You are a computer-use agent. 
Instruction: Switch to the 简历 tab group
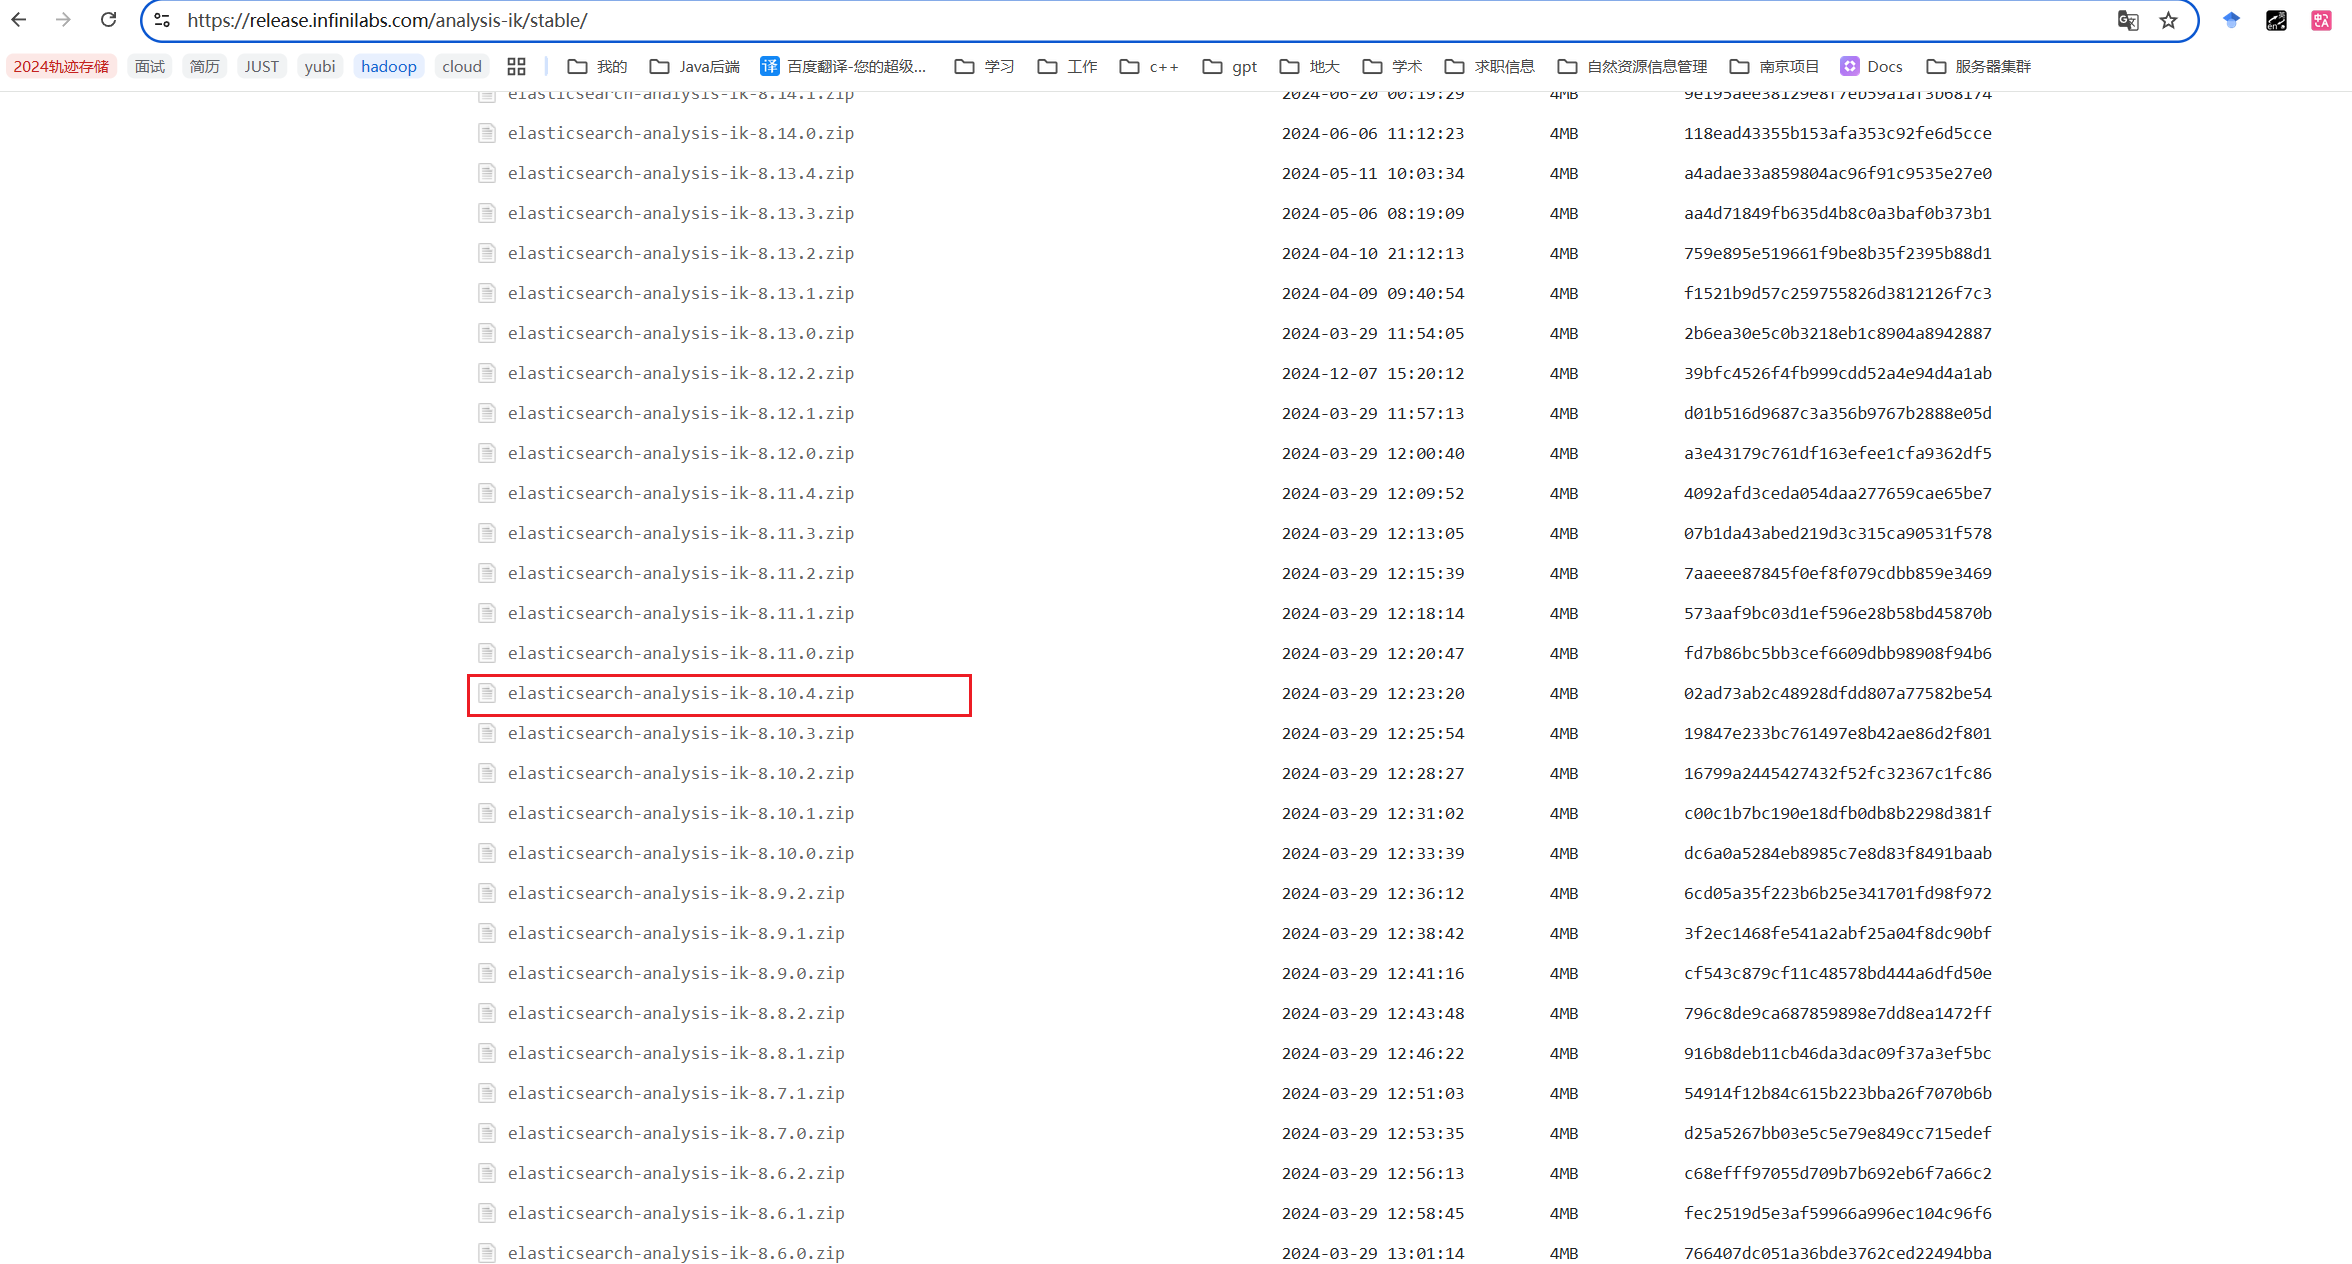(205, 66)
